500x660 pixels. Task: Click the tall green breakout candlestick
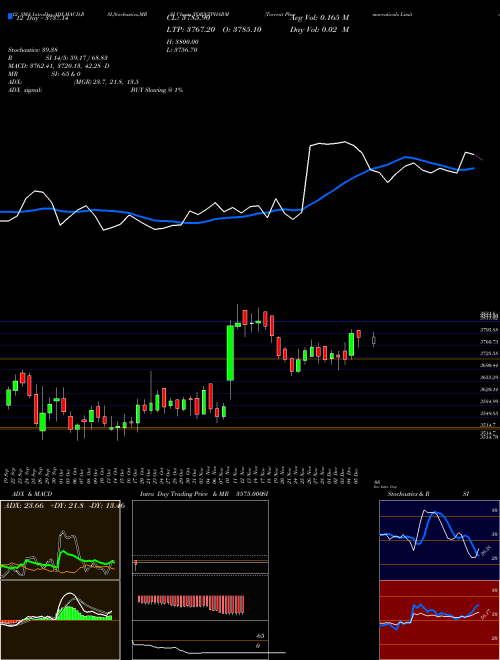(x=230, y=353)
